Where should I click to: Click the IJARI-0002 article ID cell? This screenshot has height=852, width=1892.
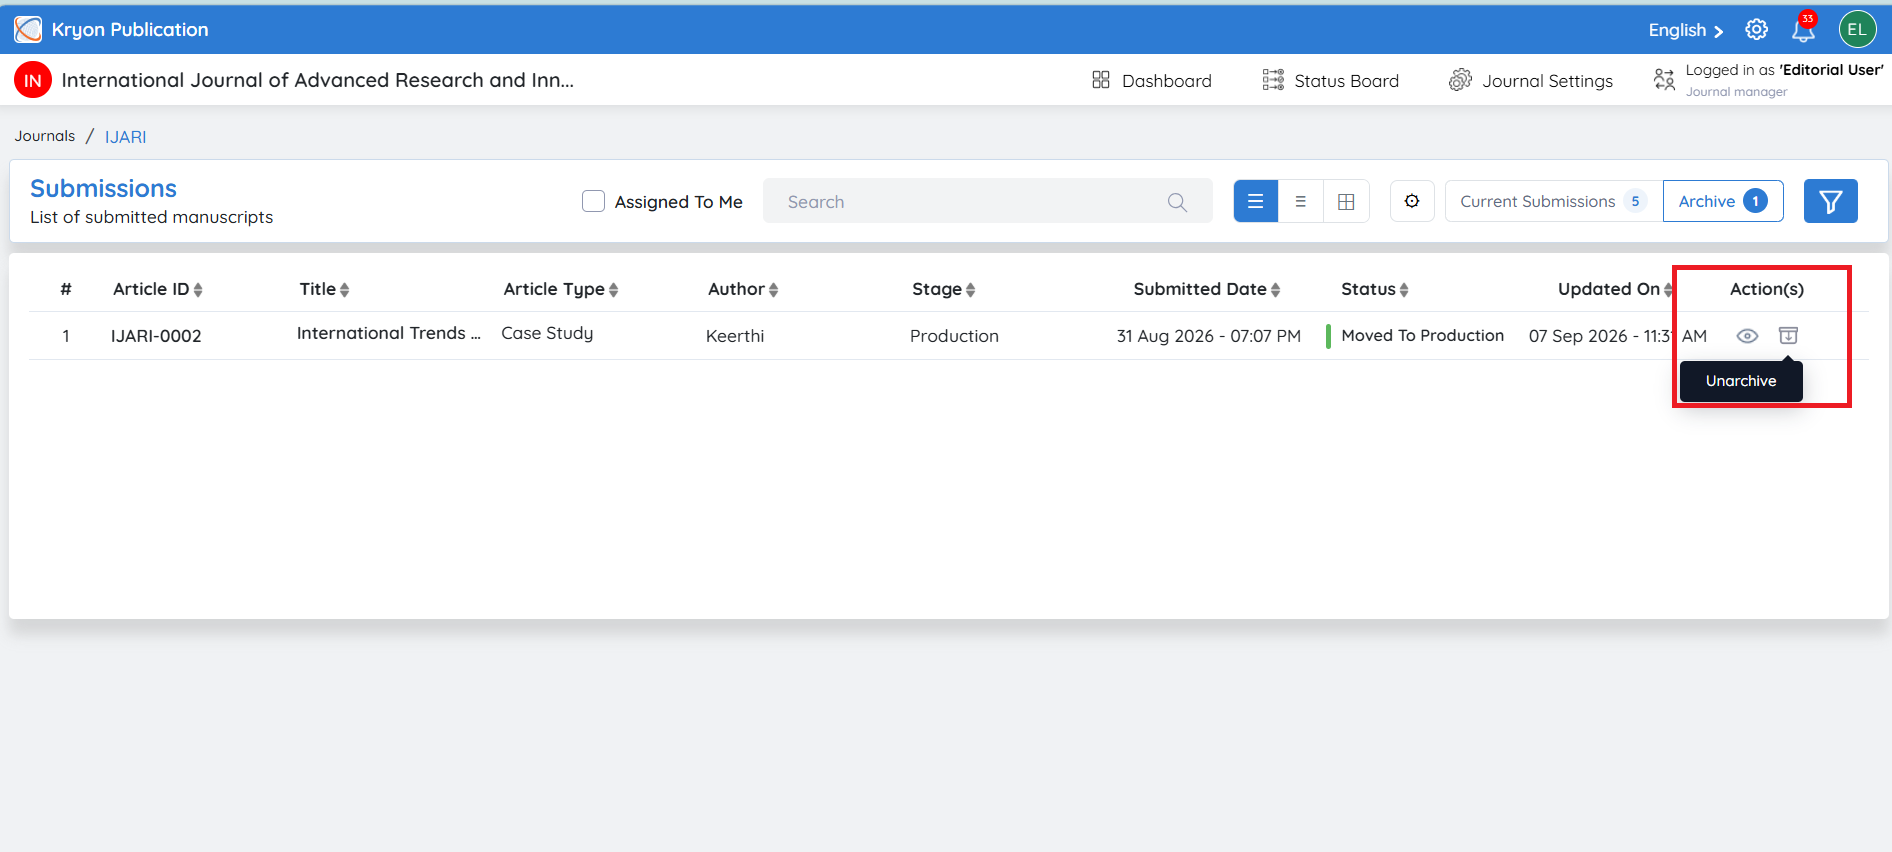[156, 336]
